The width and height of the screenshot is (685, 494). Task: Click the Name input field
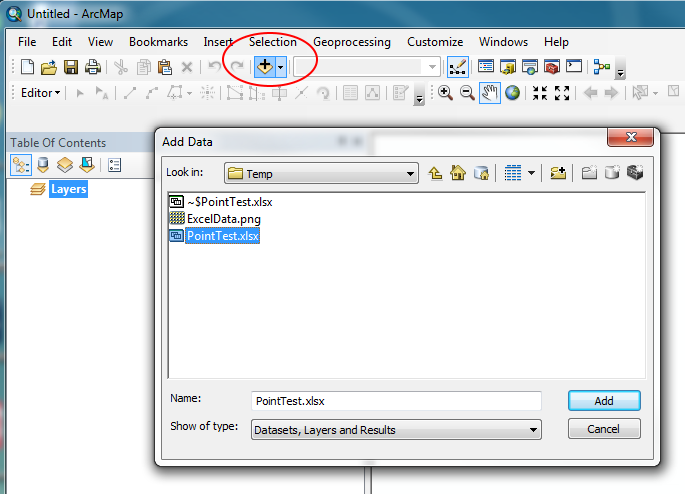396,401
